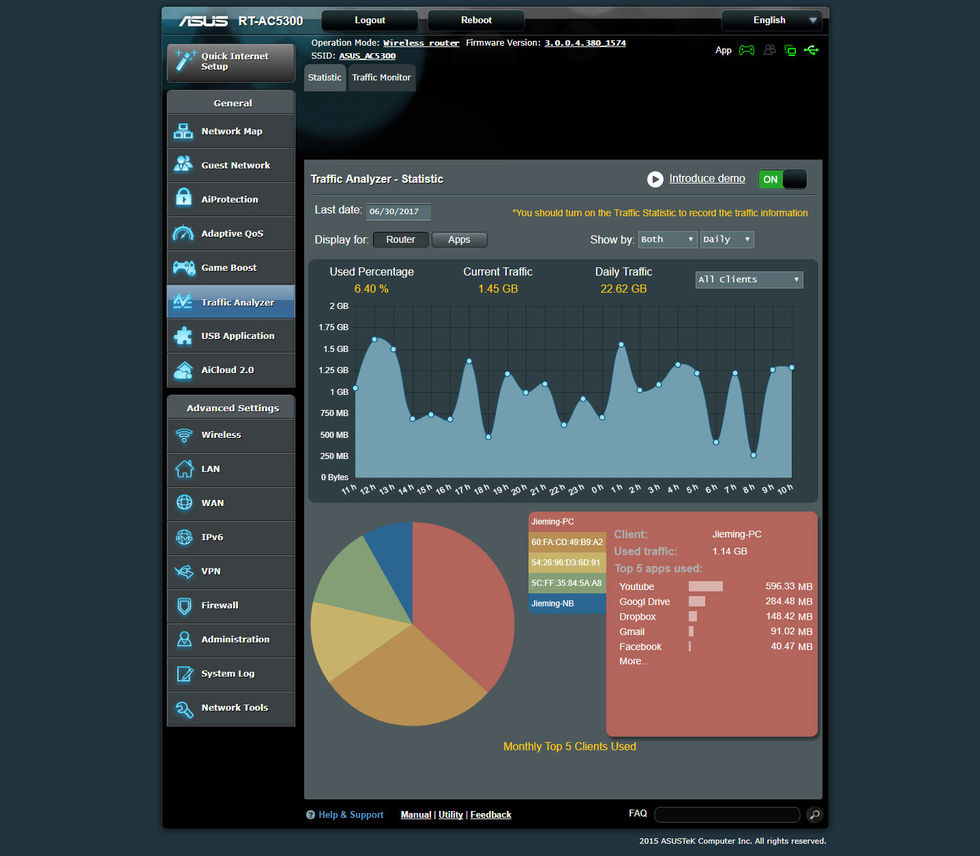Turn off the Traffic Analyzer ON switch
980x856 pixels.
pos(782,180)
